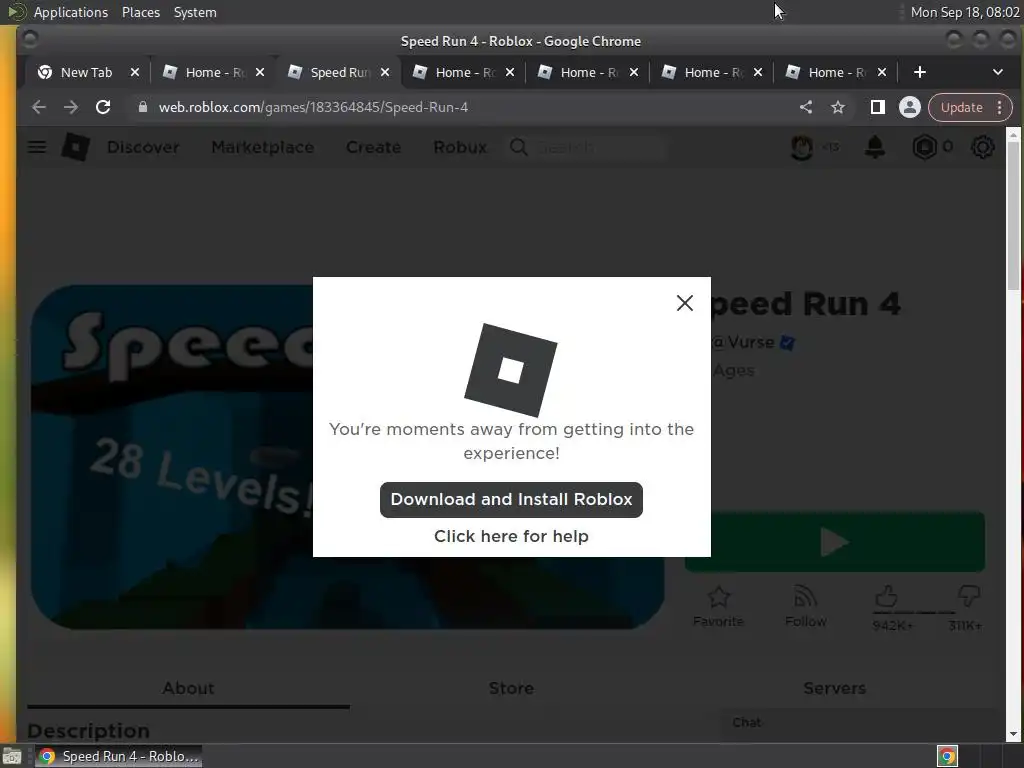Close the New Tab tab
Viewport: 1024px width, 768px height.
coord(135,72)
